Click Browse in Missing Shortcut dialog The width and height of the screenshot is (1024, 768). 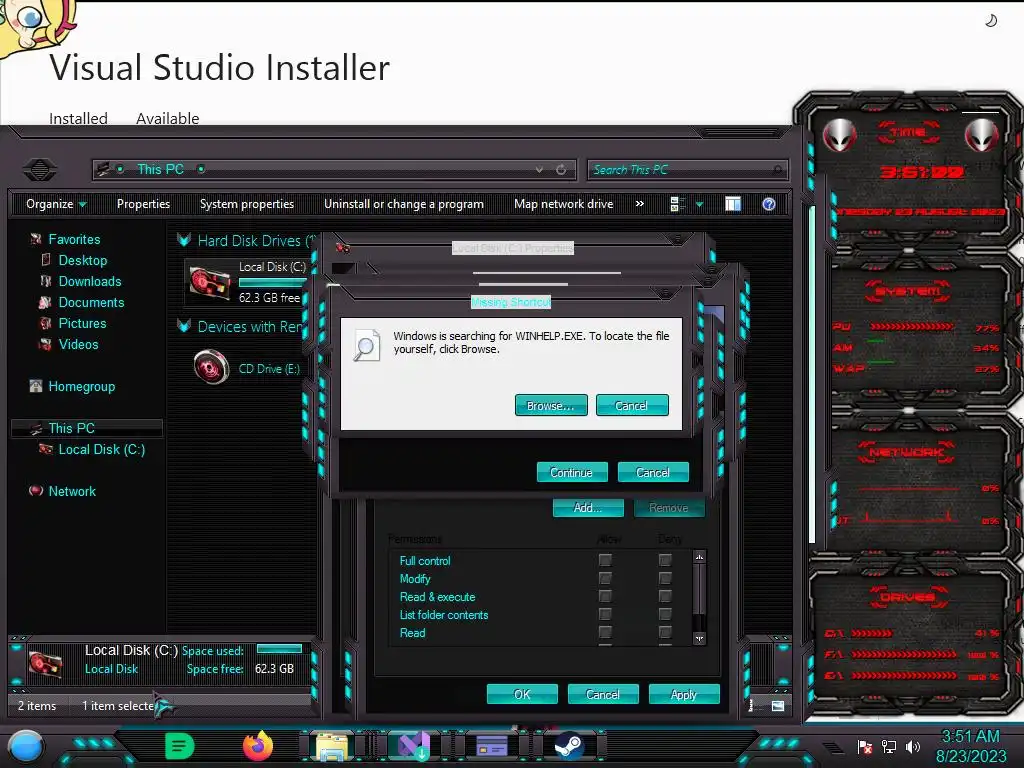pos(551,406)
